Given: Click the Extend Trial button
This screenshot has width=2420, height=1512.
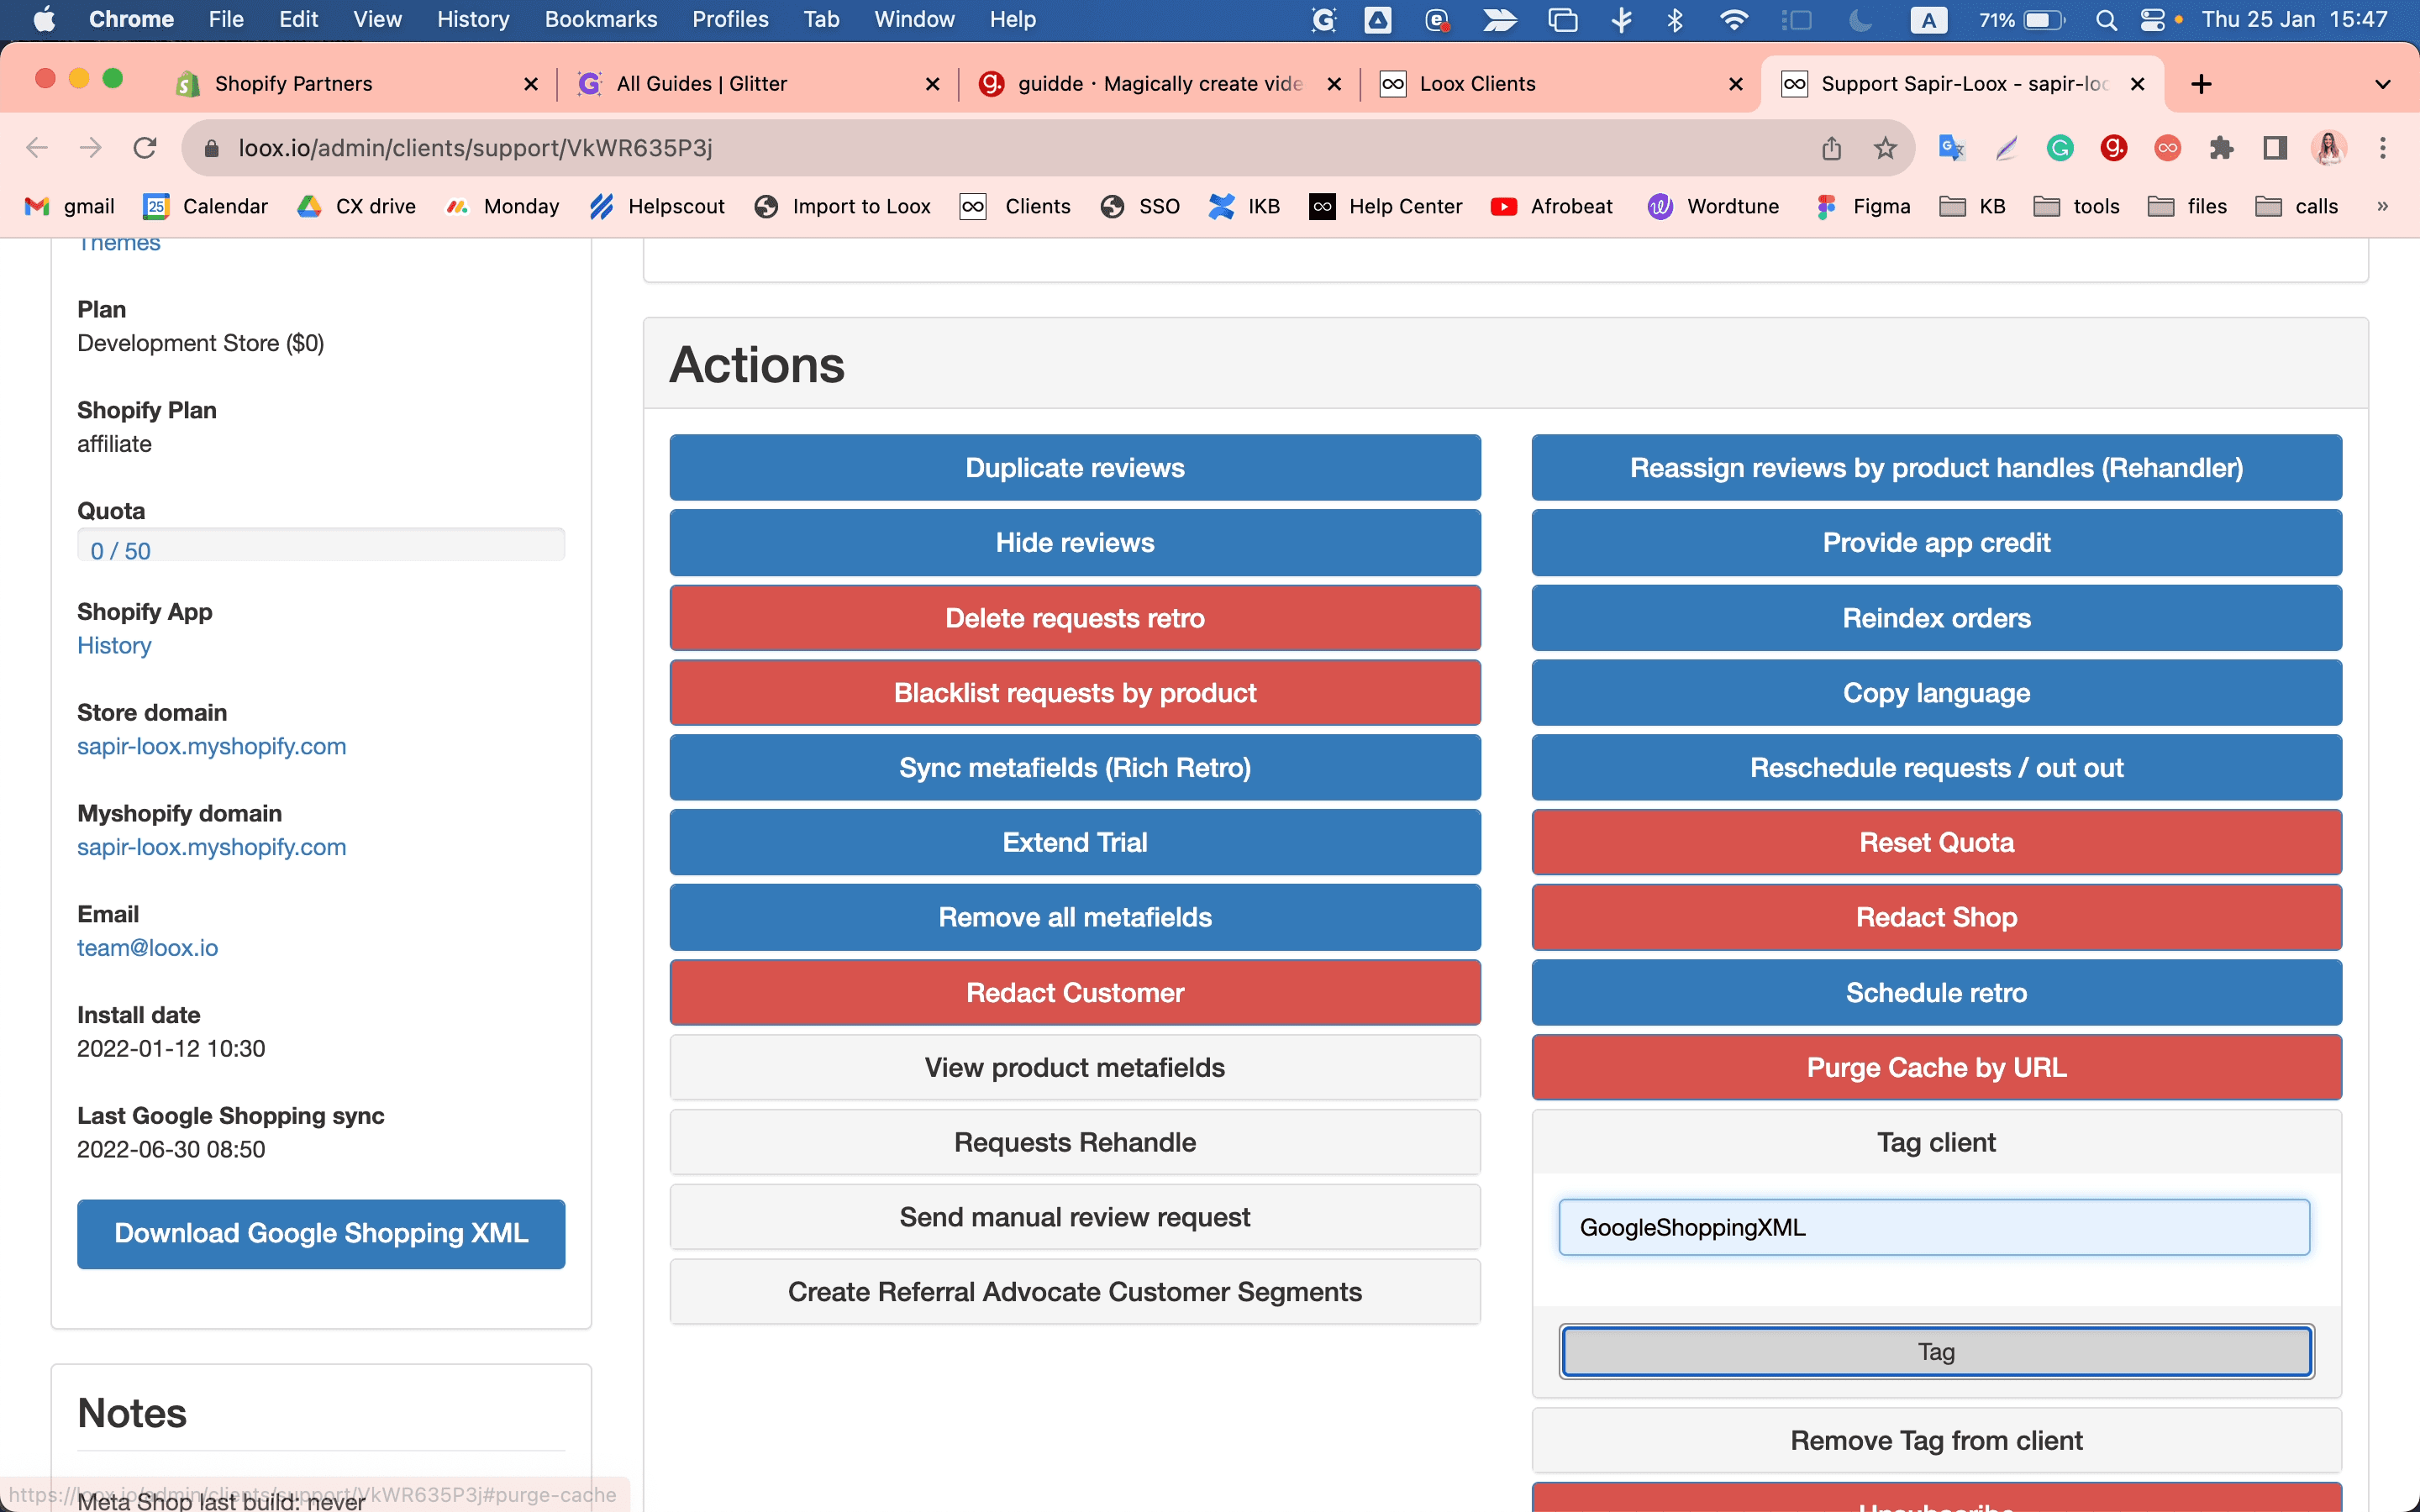Looking at the screenshot, I should (1075, 842).
